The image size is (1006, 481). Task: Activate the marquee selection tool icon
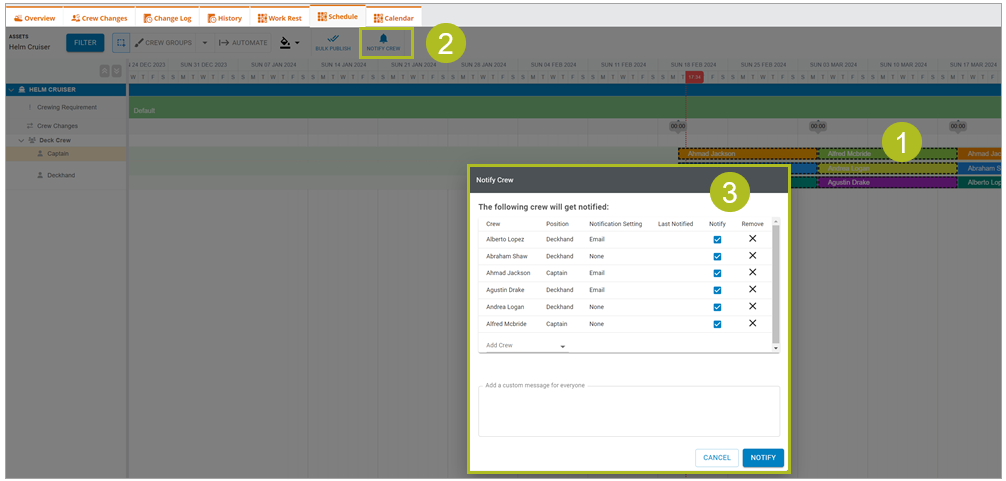[120, 43]
